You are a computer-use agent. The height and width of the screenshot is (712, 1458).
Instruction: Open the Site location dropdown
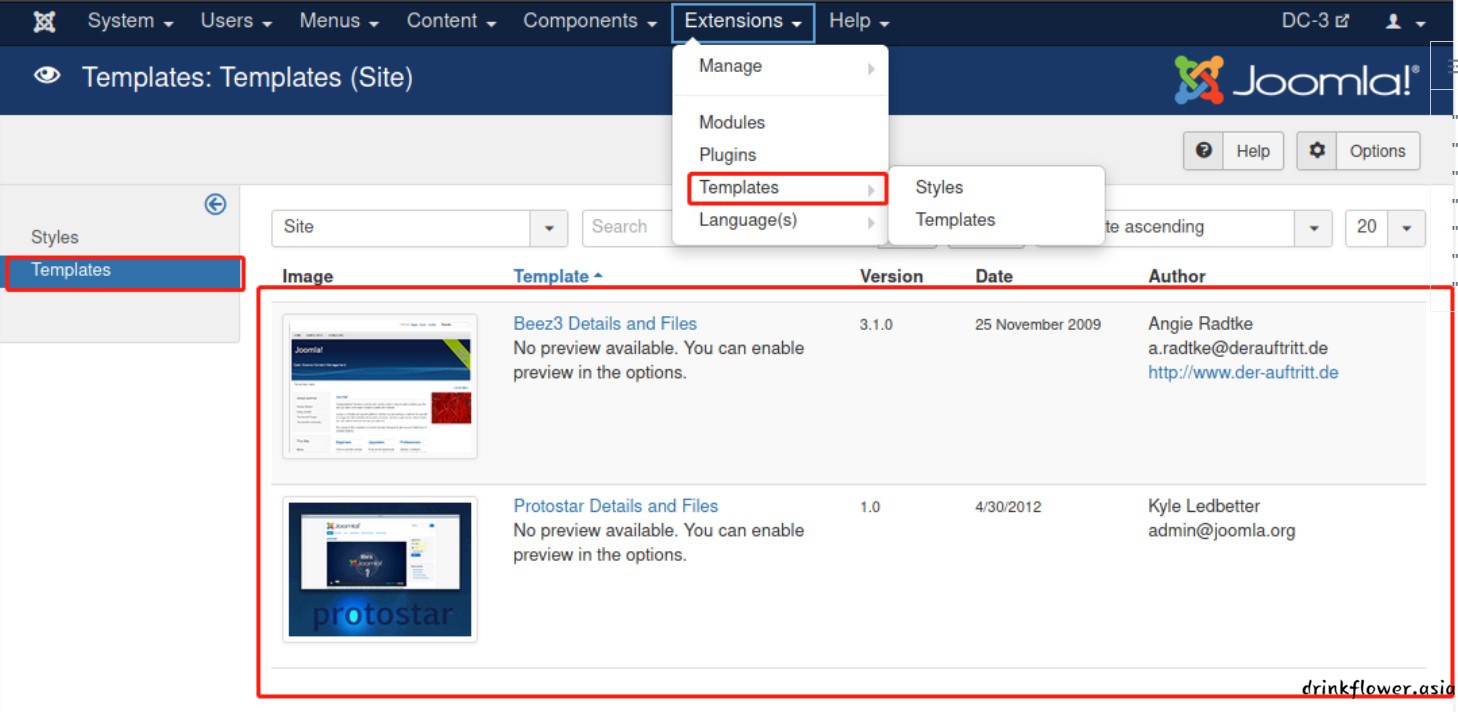tap(419, 227)
